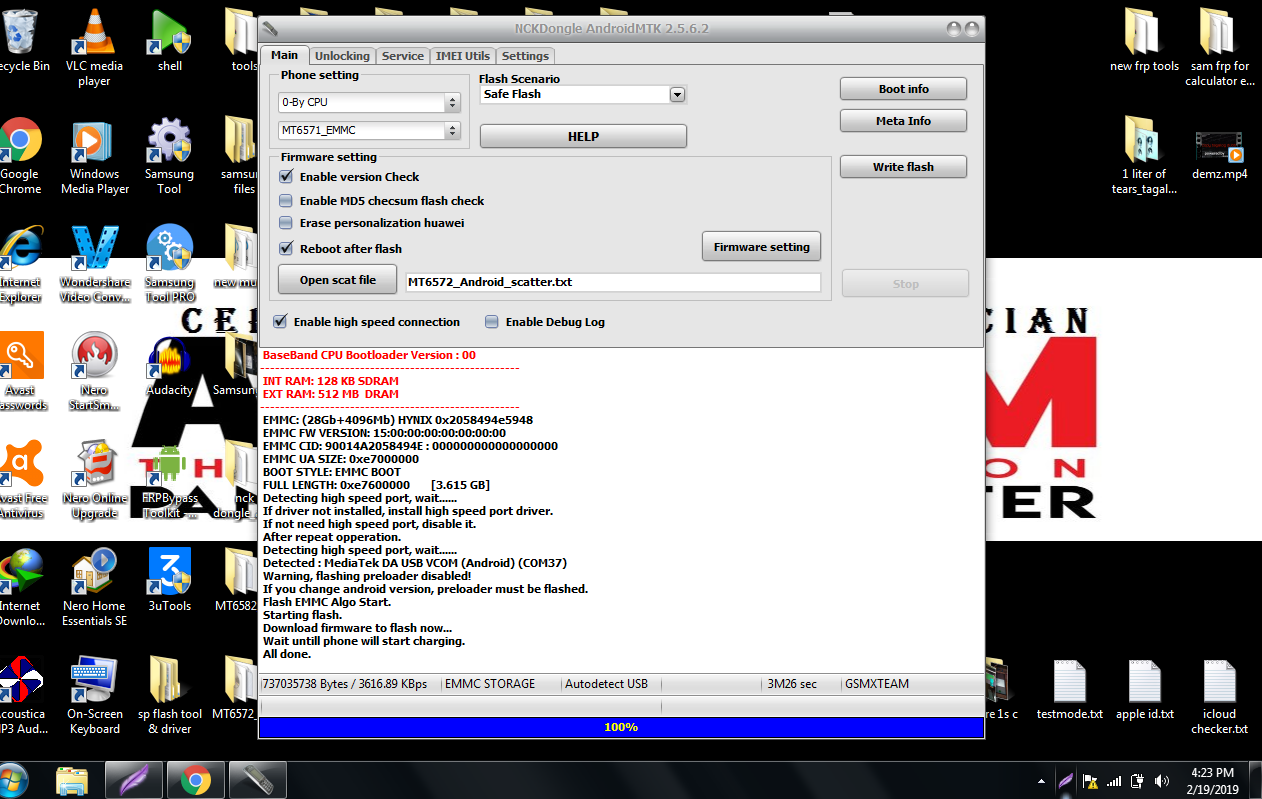Open Samsung Tool desktop shortcut

169,155
